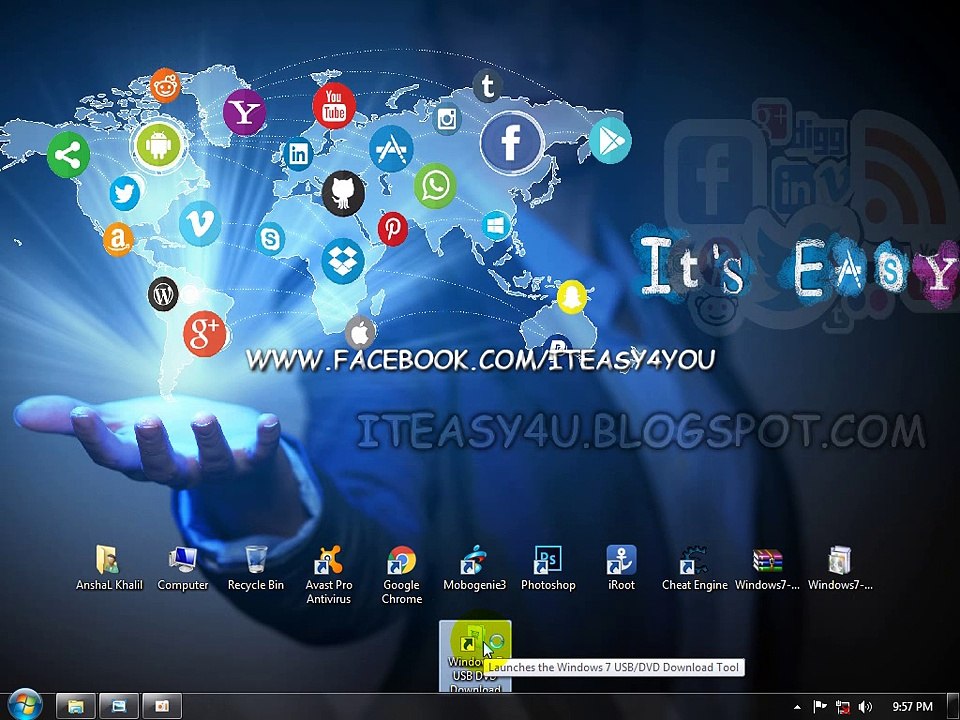Select the Windows7 WinRAR archive icon

tap(767, 568)
